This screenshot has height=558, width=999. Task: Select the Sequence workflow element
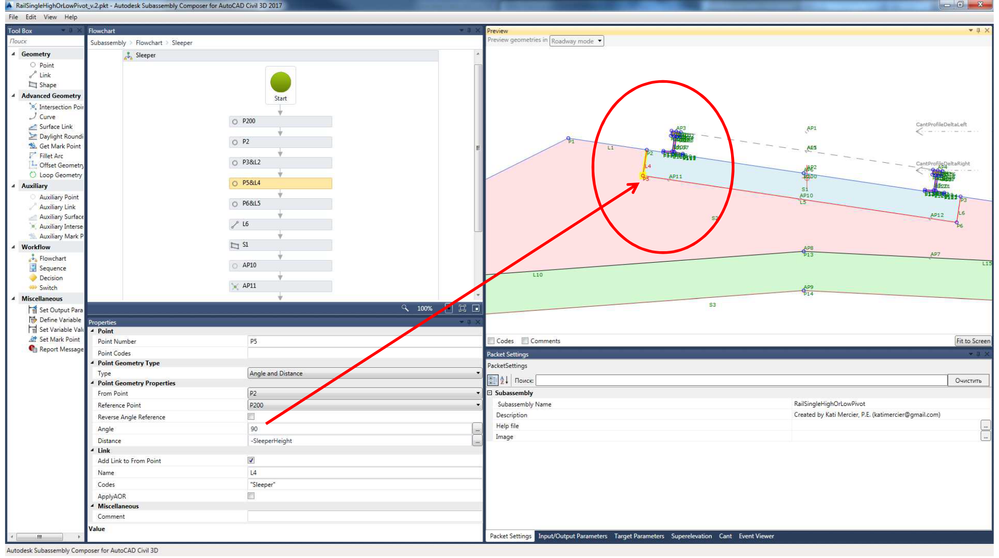pyautogui.click(x=47, y=268)
